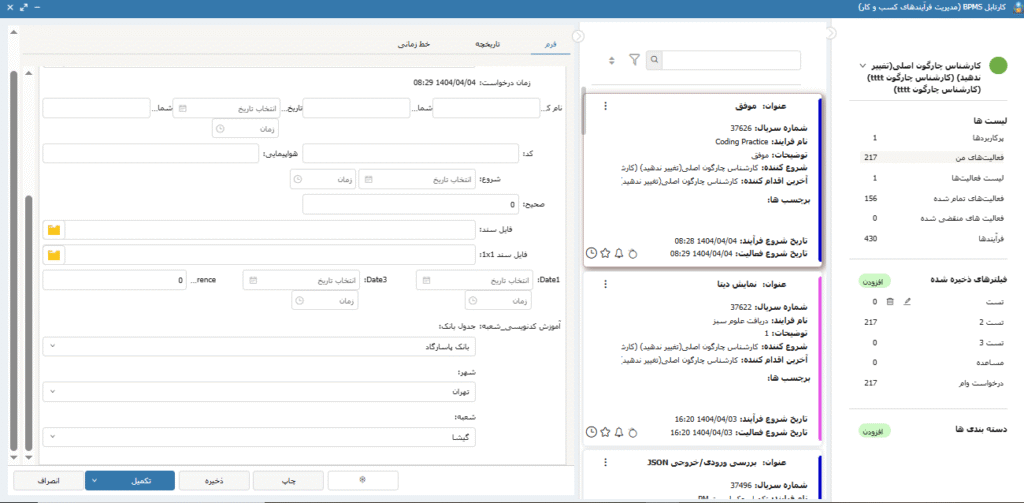This screenshot has width=1024, height=503.
Task: Open the شهر dropdown showing تهران
Action: (259, 392)
